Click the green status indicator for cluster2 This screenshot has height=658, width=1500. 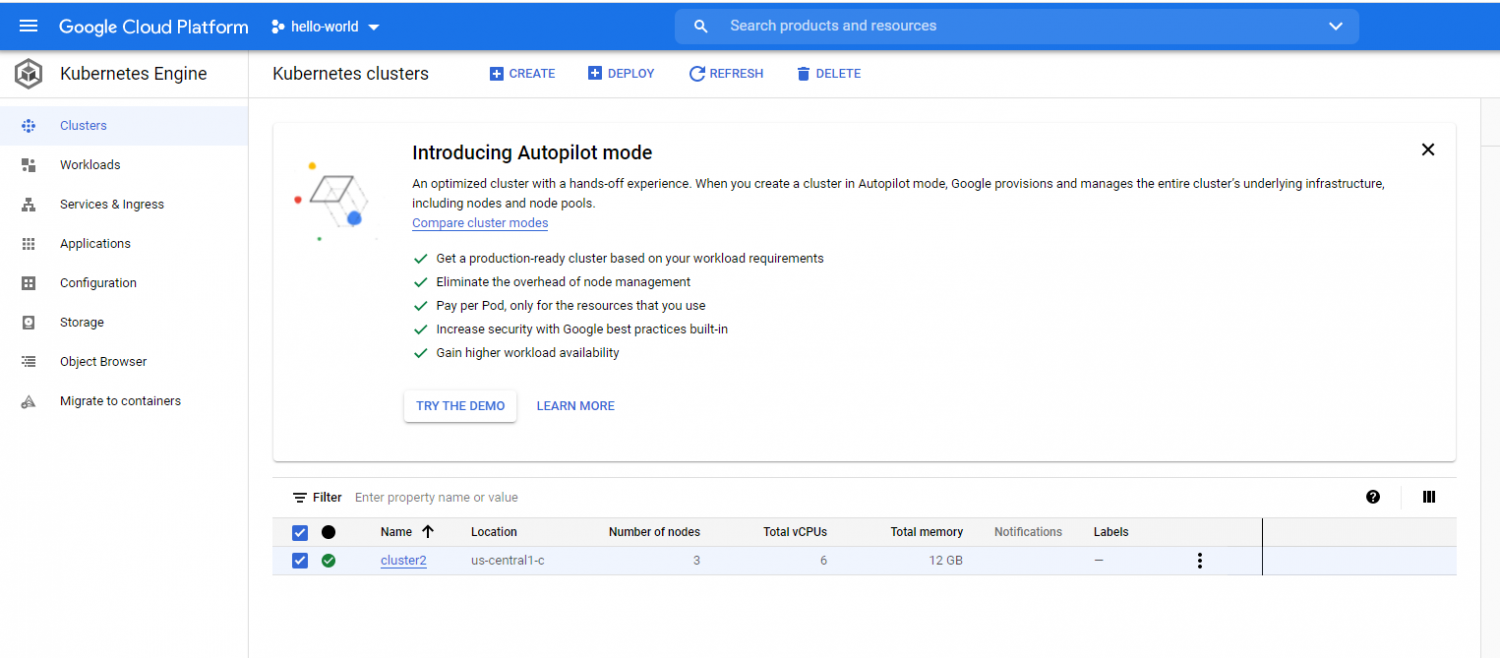328,560
